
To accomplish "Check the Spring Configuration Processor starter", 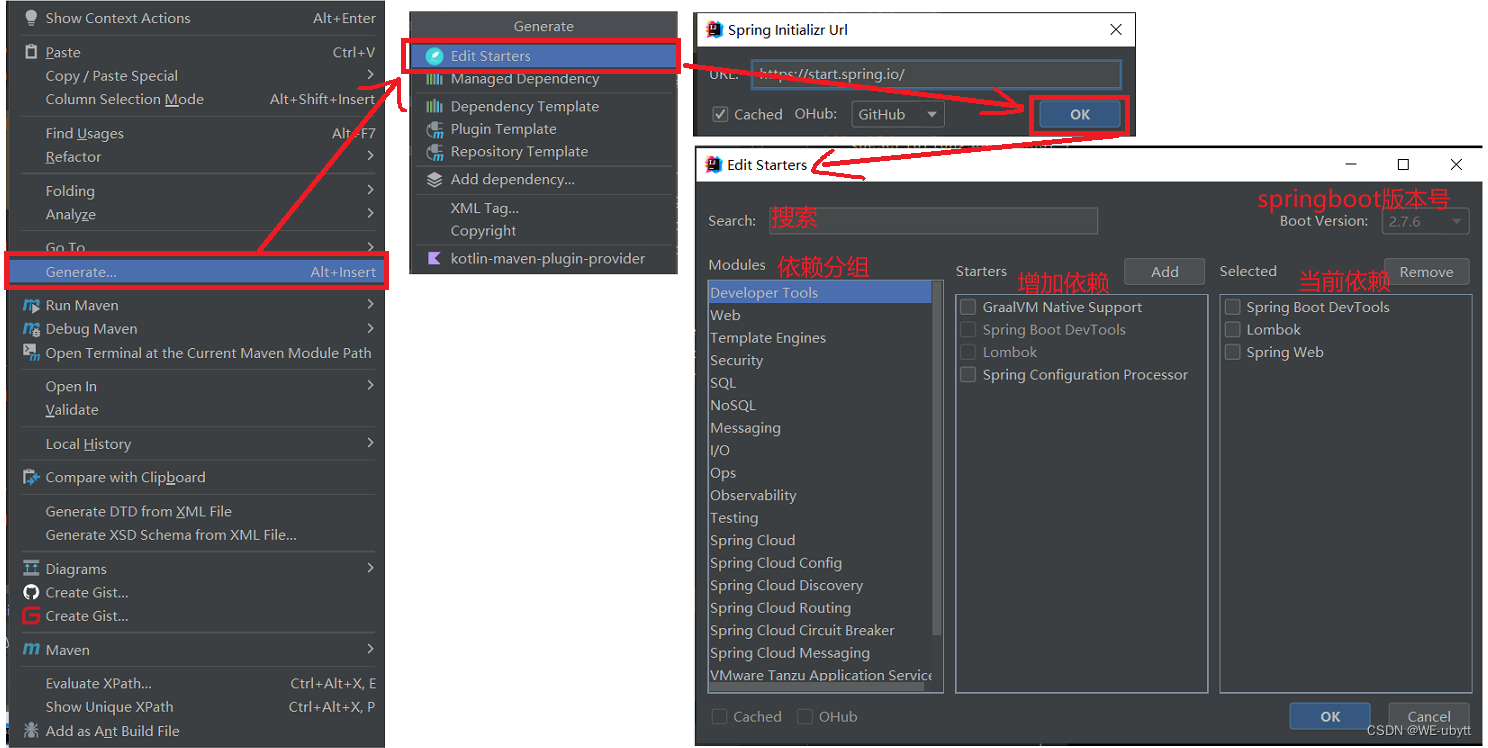I will tap(968, 375).
